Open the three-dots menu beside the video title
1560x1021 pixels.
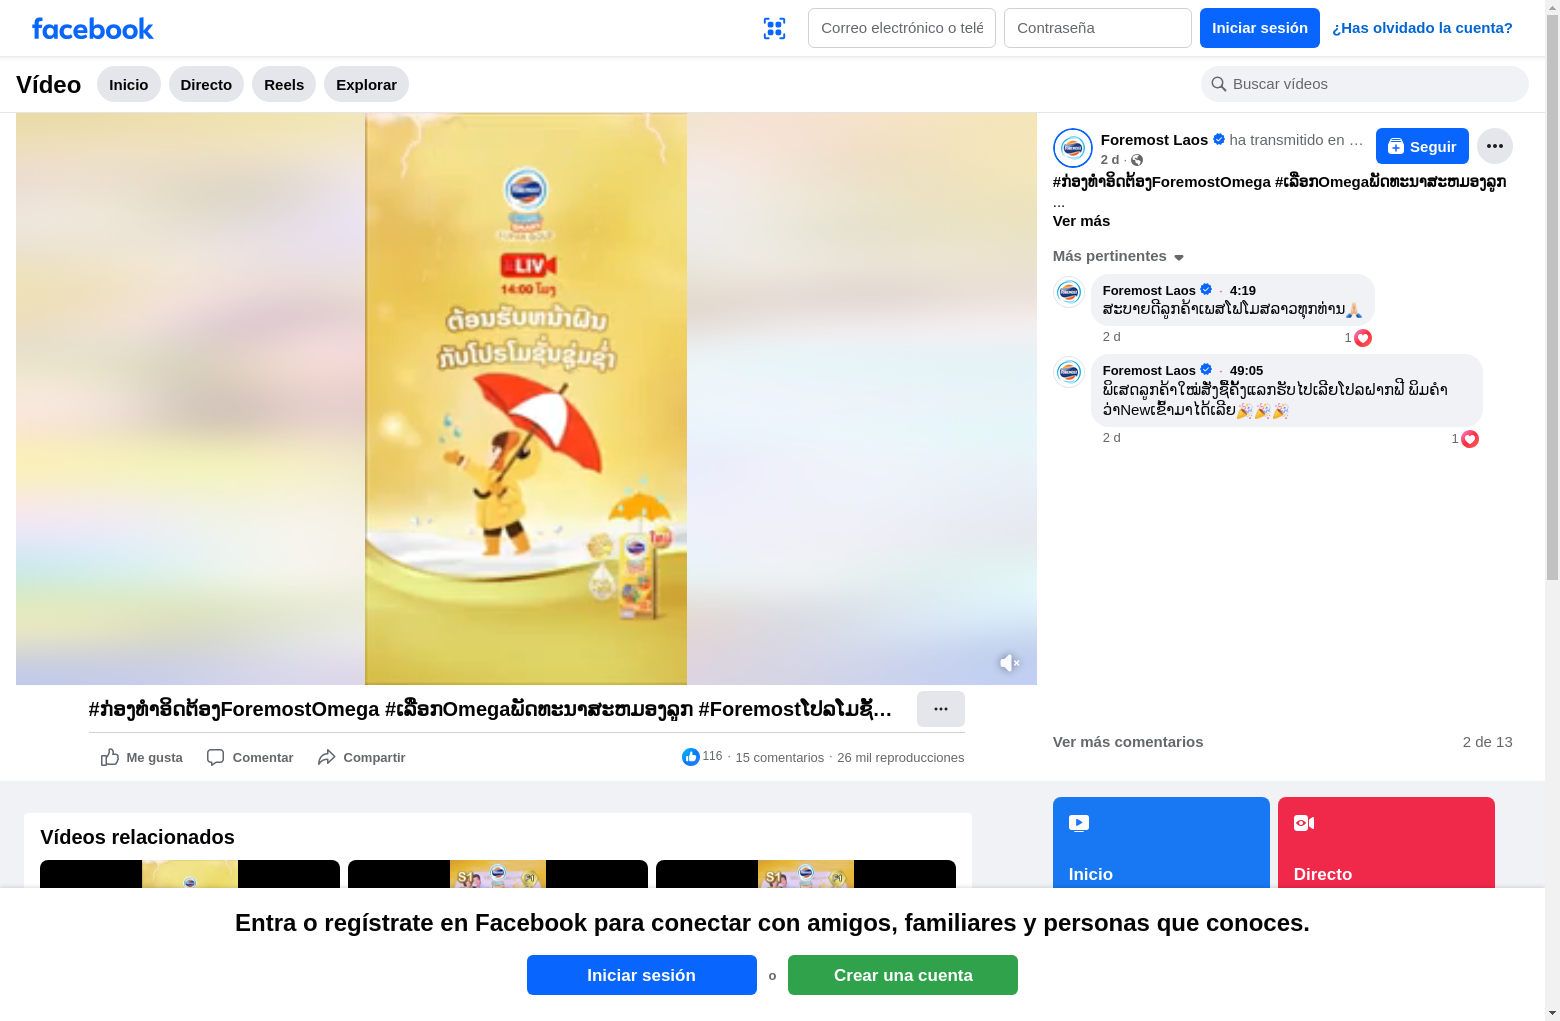tap(941, 709)
